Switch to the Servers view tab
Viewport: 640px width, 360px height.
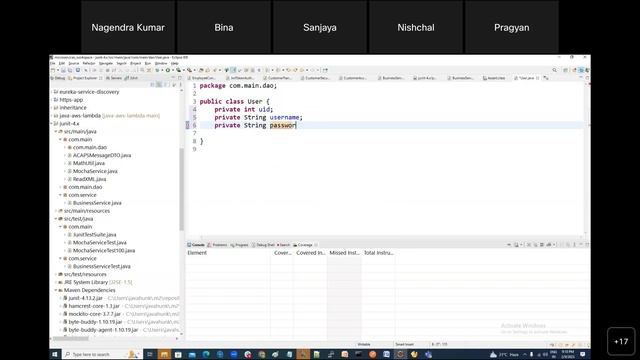114,78
